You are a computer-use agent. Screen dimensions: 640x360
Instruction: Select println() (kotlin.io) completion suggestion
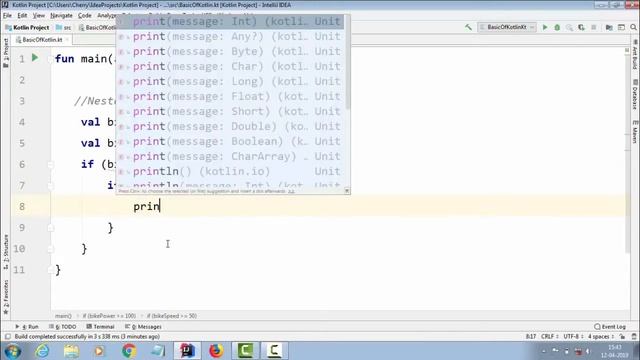231,171
